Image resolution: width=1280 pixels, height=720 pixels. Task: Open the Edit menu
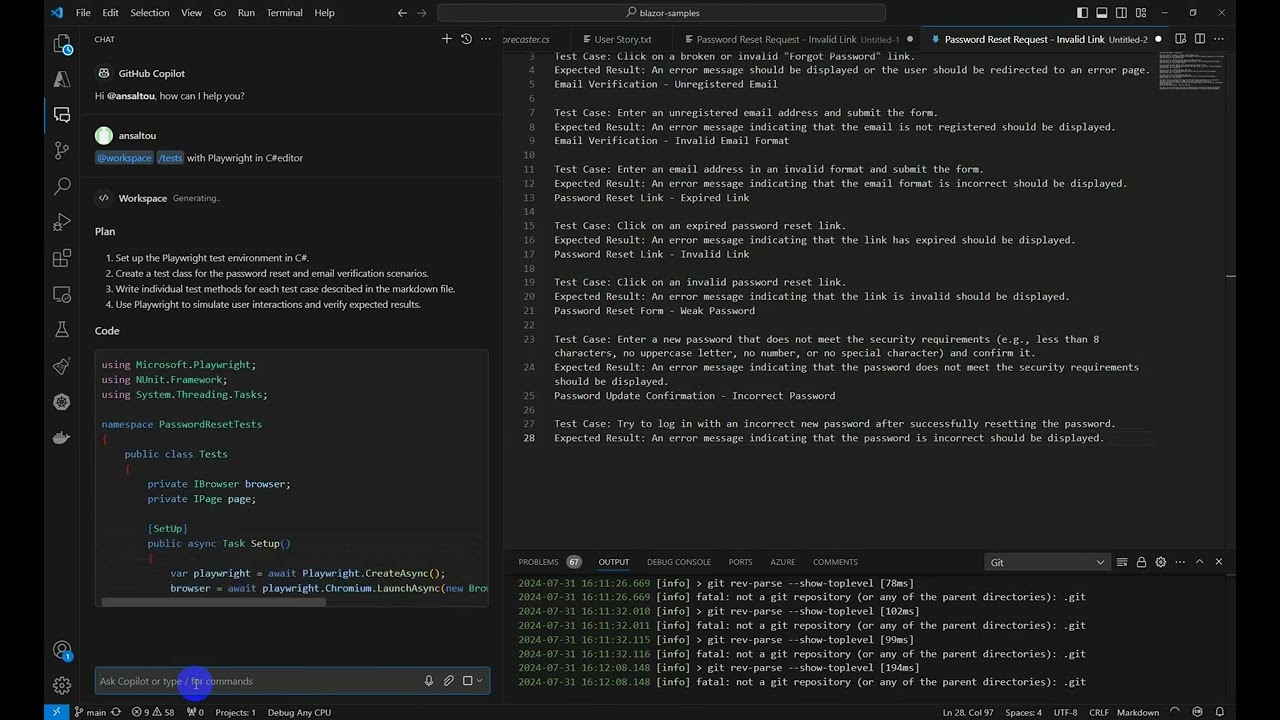pos(110,13)
